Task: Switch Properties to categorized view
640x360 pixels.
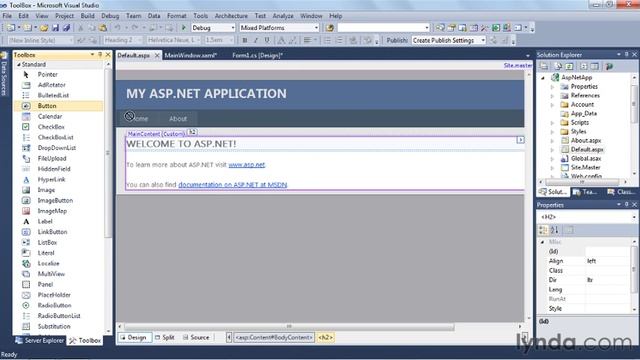Action: point(543,230)
